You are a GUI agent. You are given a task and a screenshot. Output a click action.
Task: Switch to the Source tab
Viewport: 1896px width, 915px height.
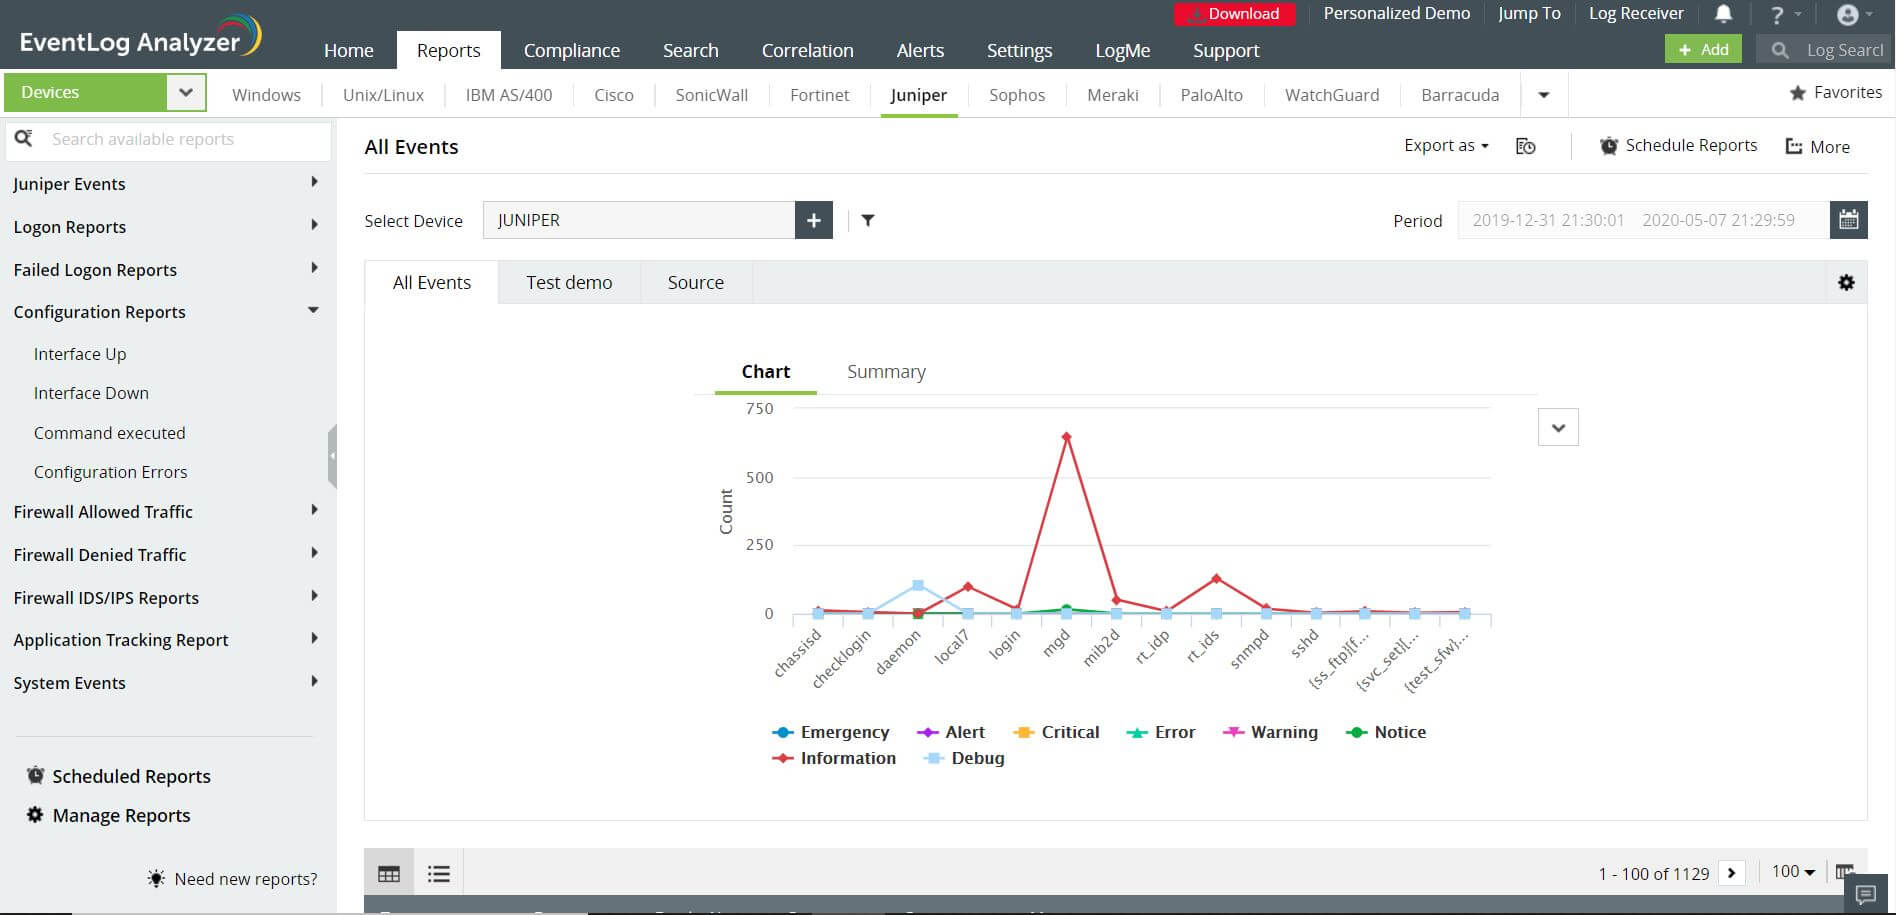tap(696, 283)
